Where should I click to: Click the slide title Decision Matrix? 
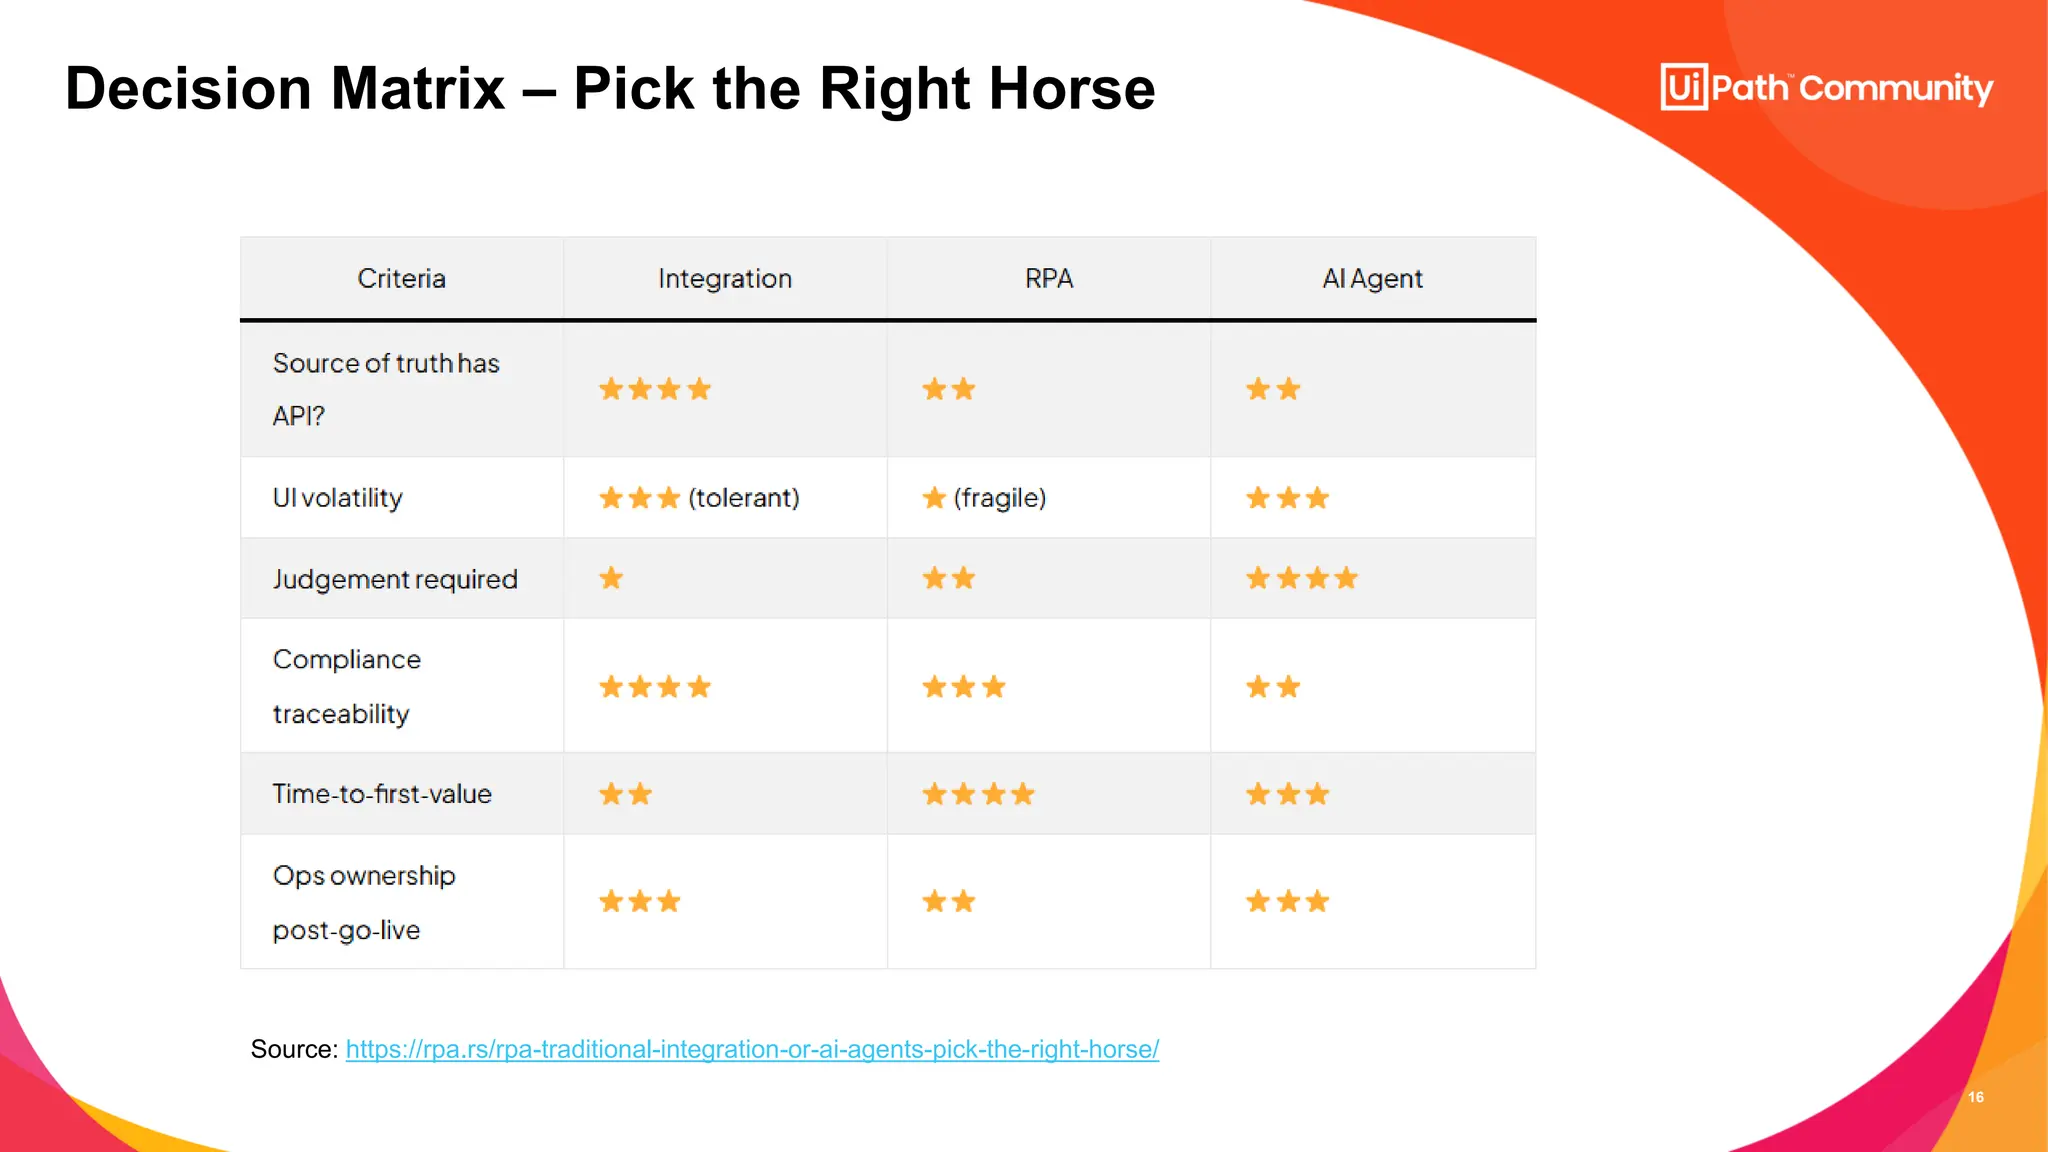[610, 88]
